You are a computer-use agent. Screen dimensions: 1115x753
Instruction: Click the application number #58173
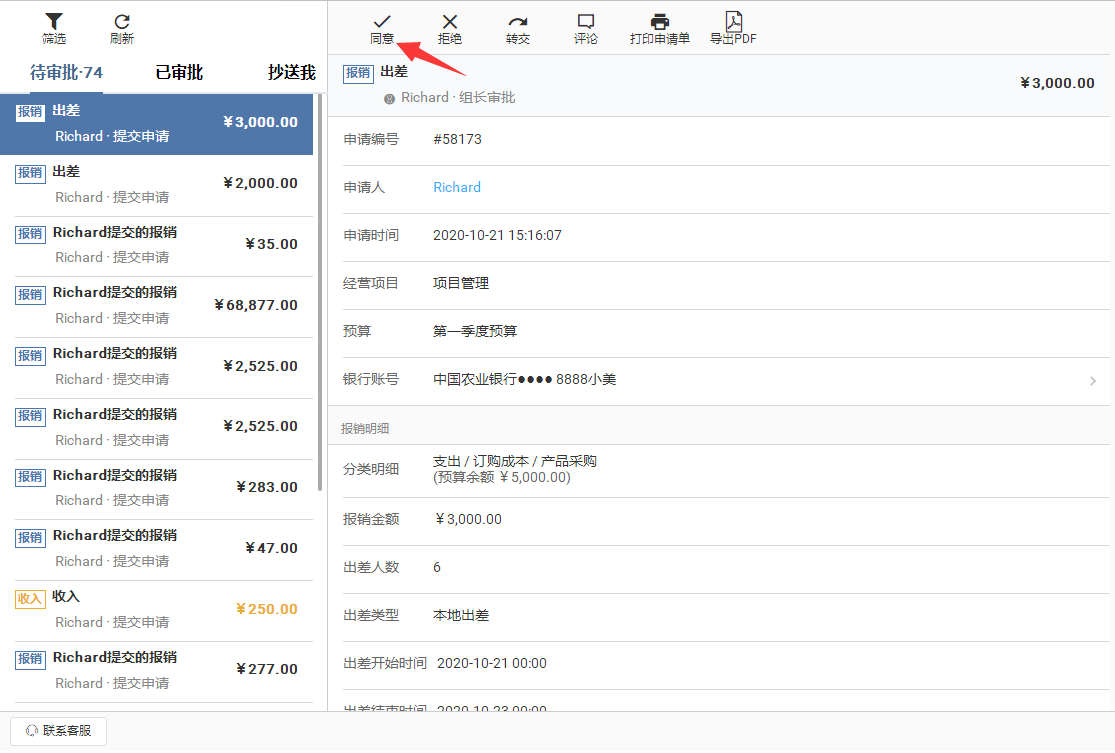click(457, 139)
